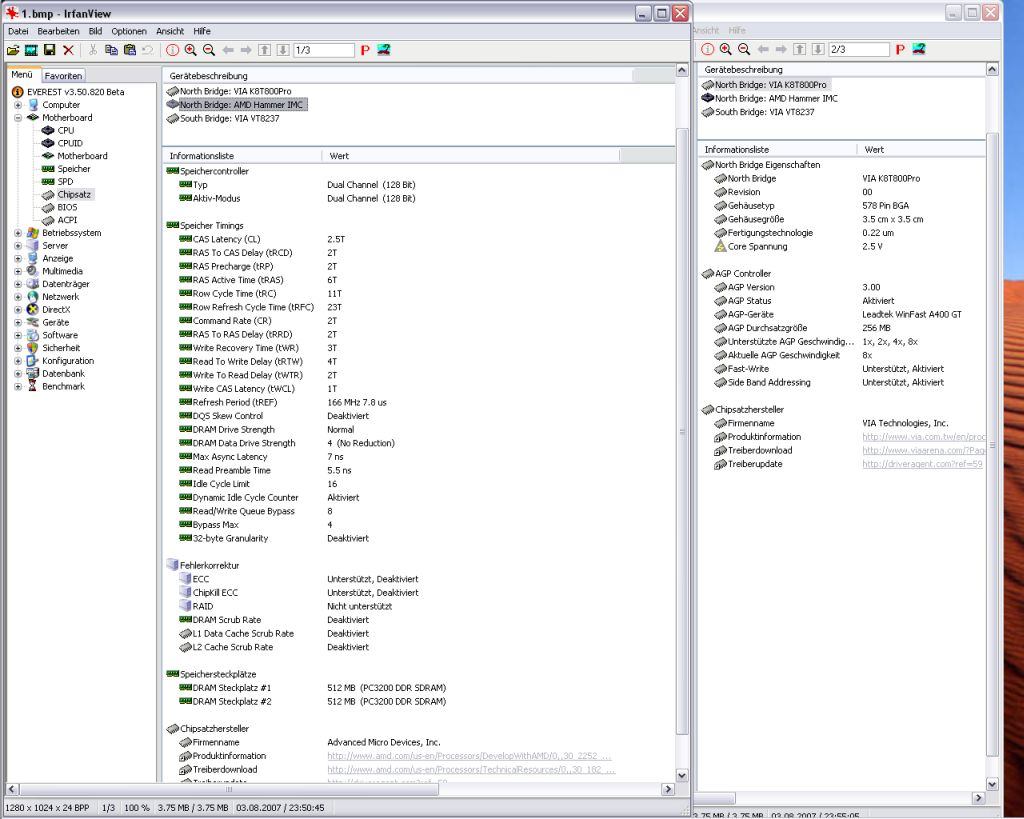Click next page down-arrow in background window

(x=818, y=49)
